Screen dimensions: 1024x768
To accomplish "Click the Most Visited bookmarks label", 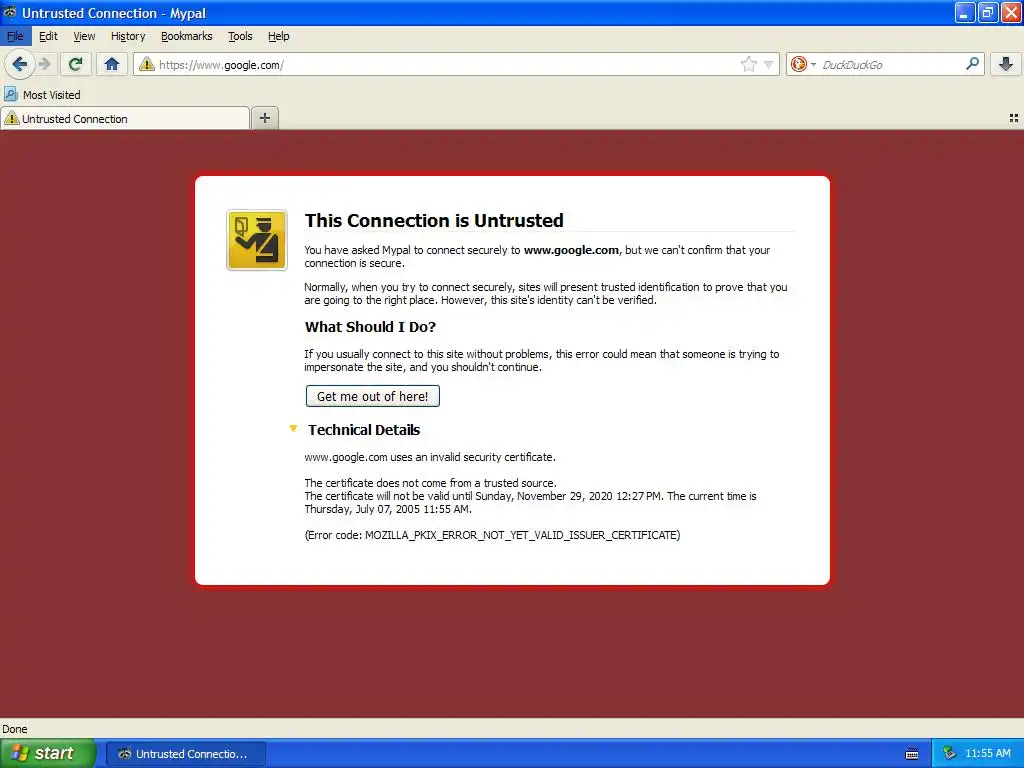I will [x=52, y=95].
